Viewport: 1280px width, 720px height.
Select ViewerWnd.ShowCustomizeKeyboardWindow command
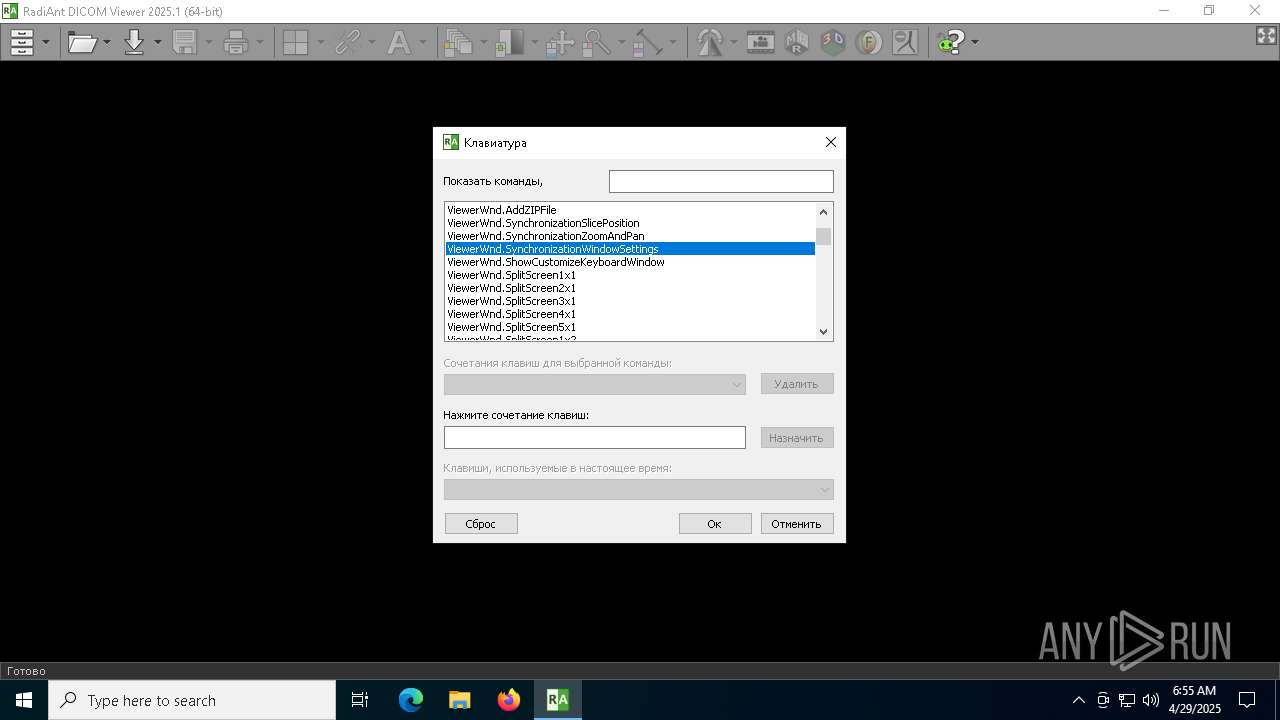point(630,262)
